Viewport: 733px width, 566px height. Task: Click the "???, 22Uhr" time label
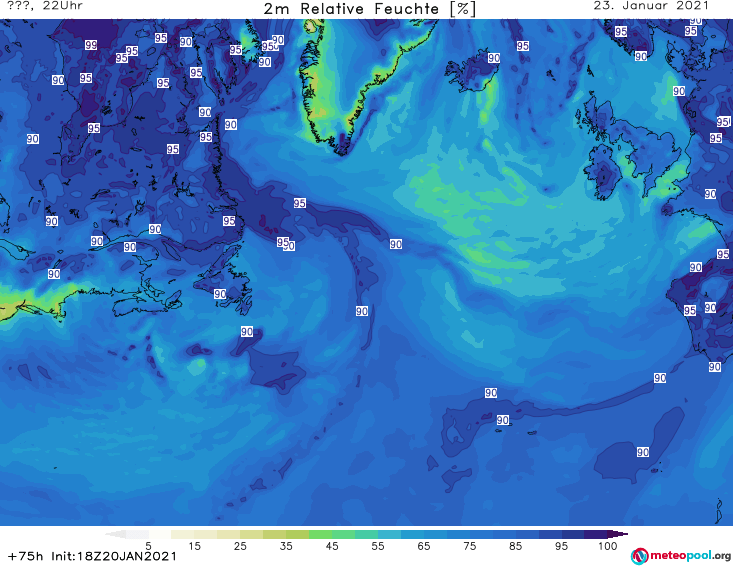coord(45,6)
